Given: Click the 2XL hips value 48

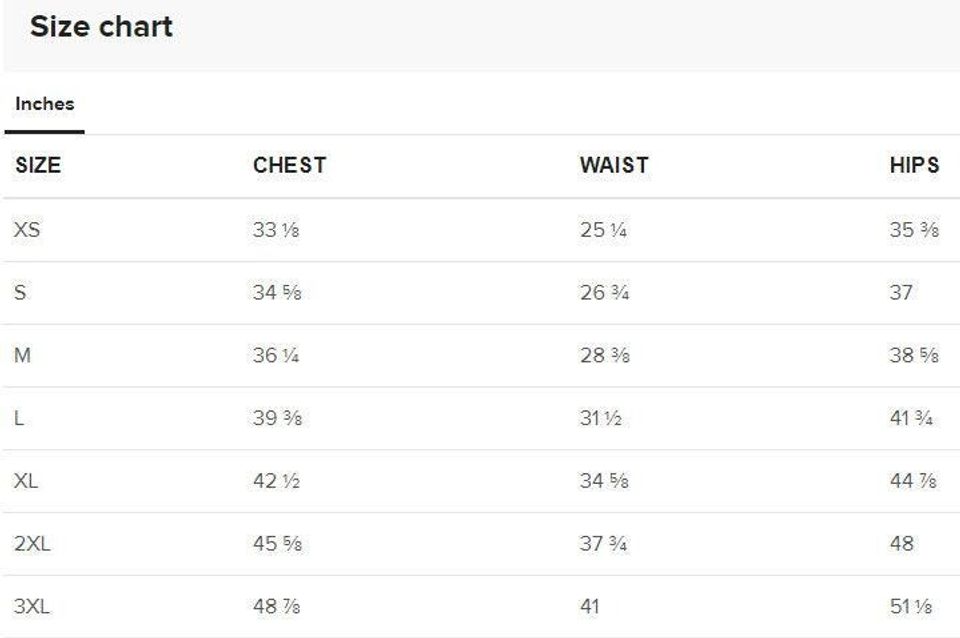Looking at the screenshot, I should coord(901,544).
